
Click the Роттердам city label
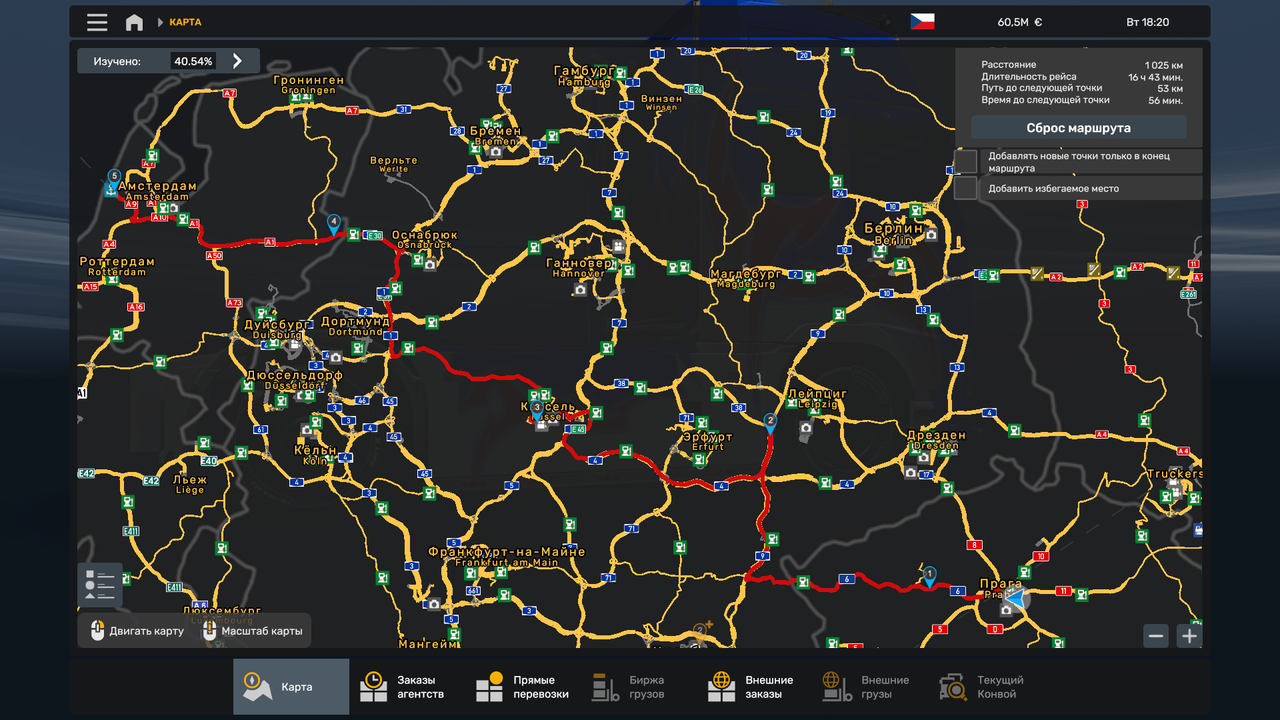[117, 262]
